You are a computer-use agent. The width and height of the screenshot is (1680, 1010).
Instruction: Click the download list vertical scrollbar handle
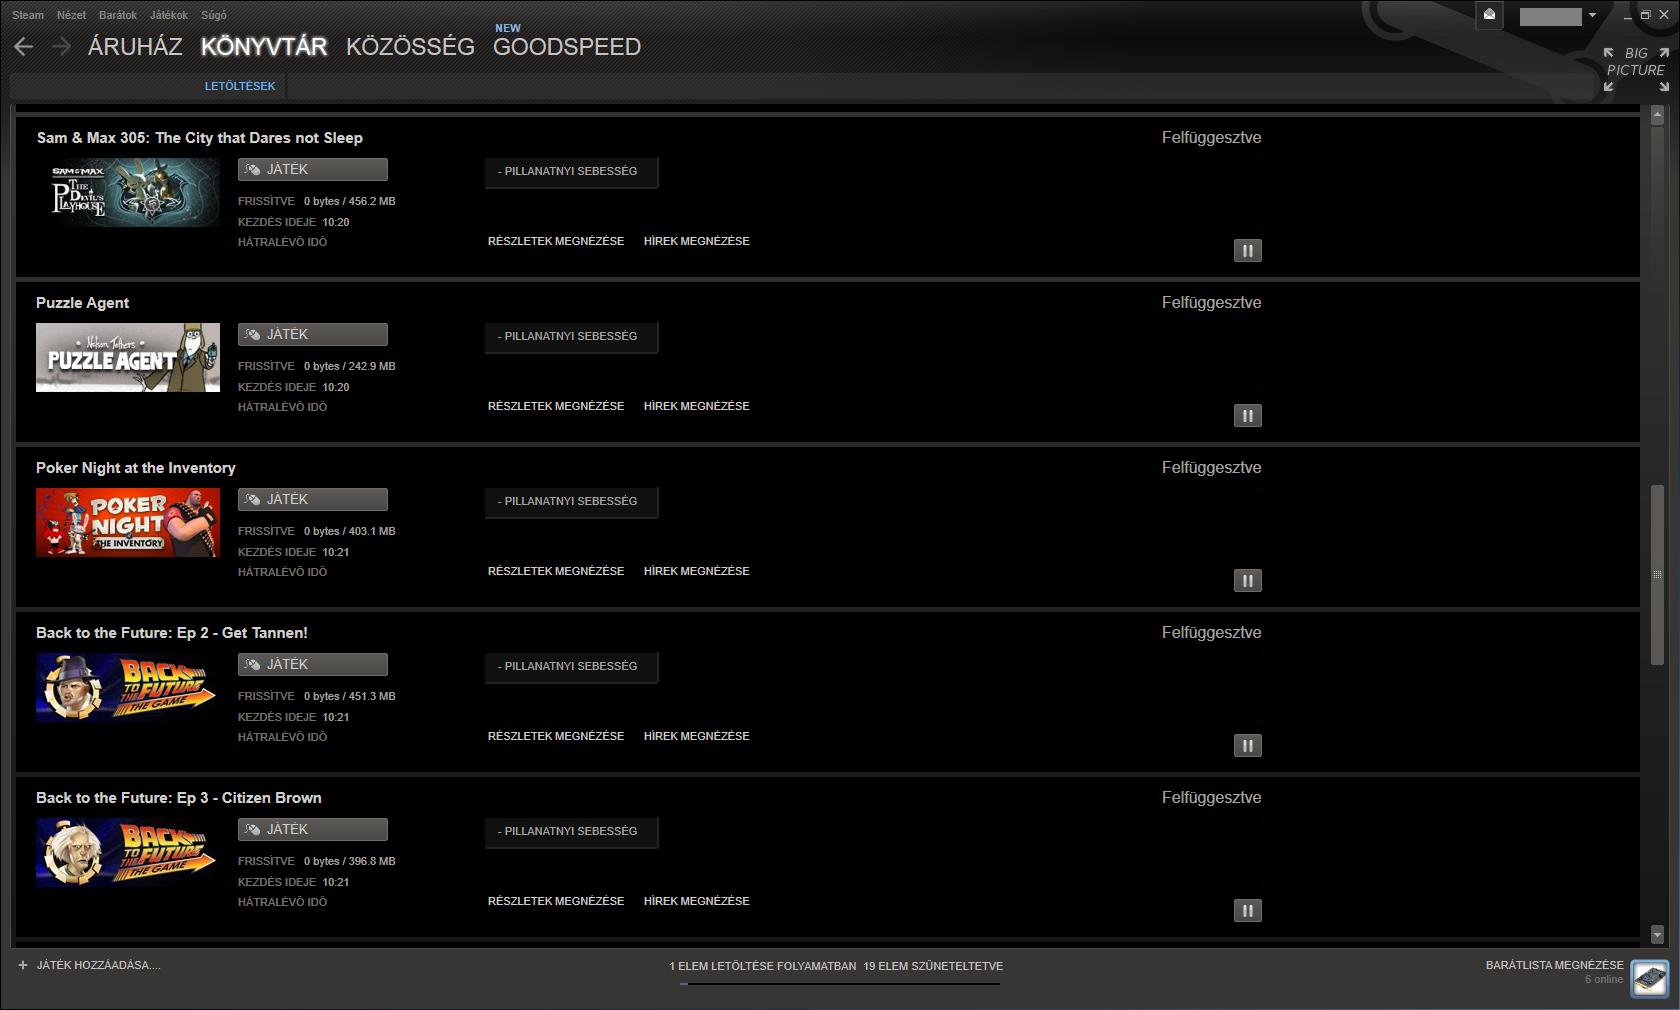tap(1657, 574)
